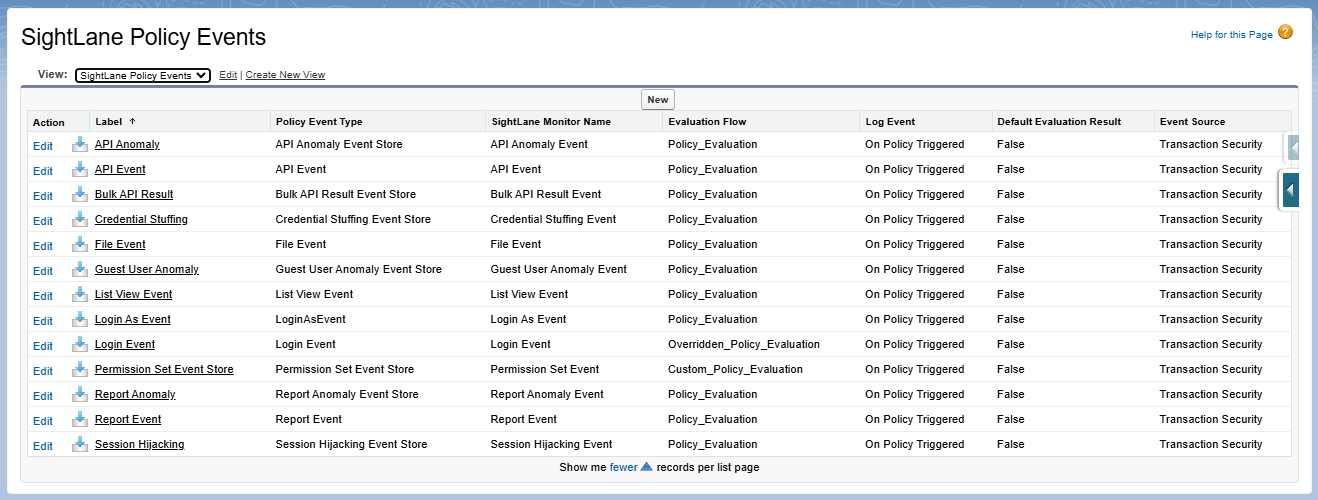Click the orange help question mark icon
The height and width of the screenshot is (500, 1318).
pos(1286,32)
